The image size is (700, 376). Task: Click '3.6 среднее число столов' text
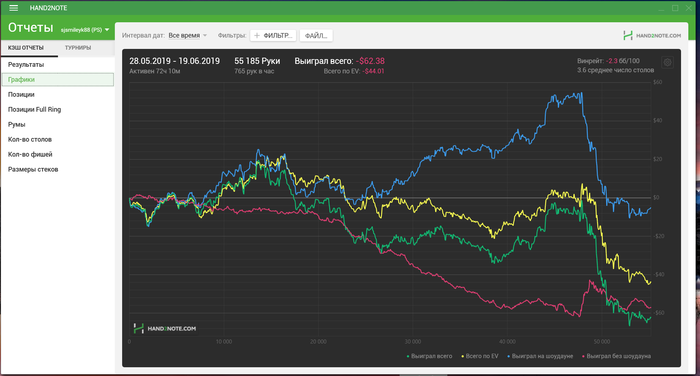point(615,70)
